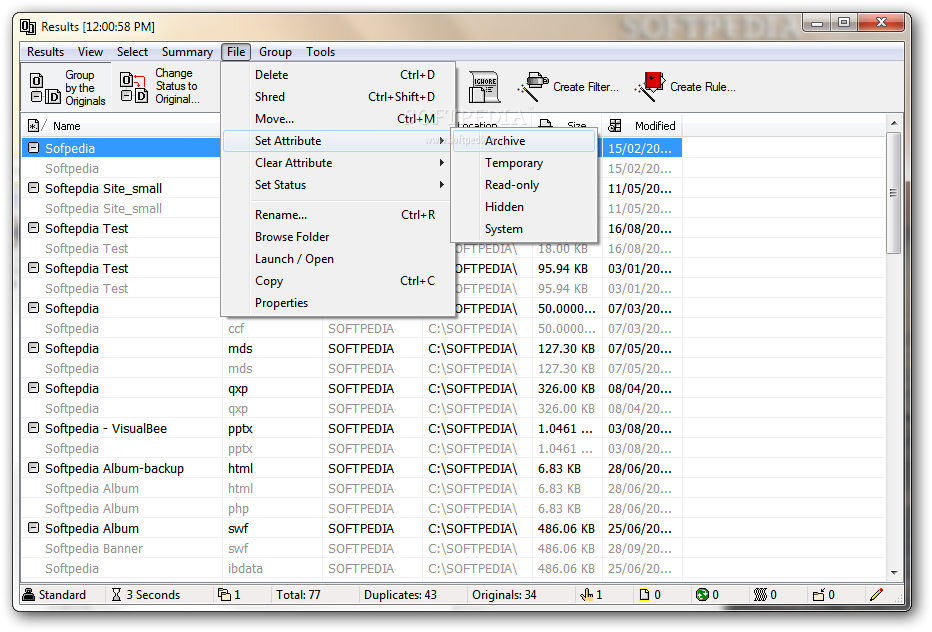The width and height of the screenshot is (932, 632).
Task: Click scrollbar up arrow in results list
Action: [893, 123]
